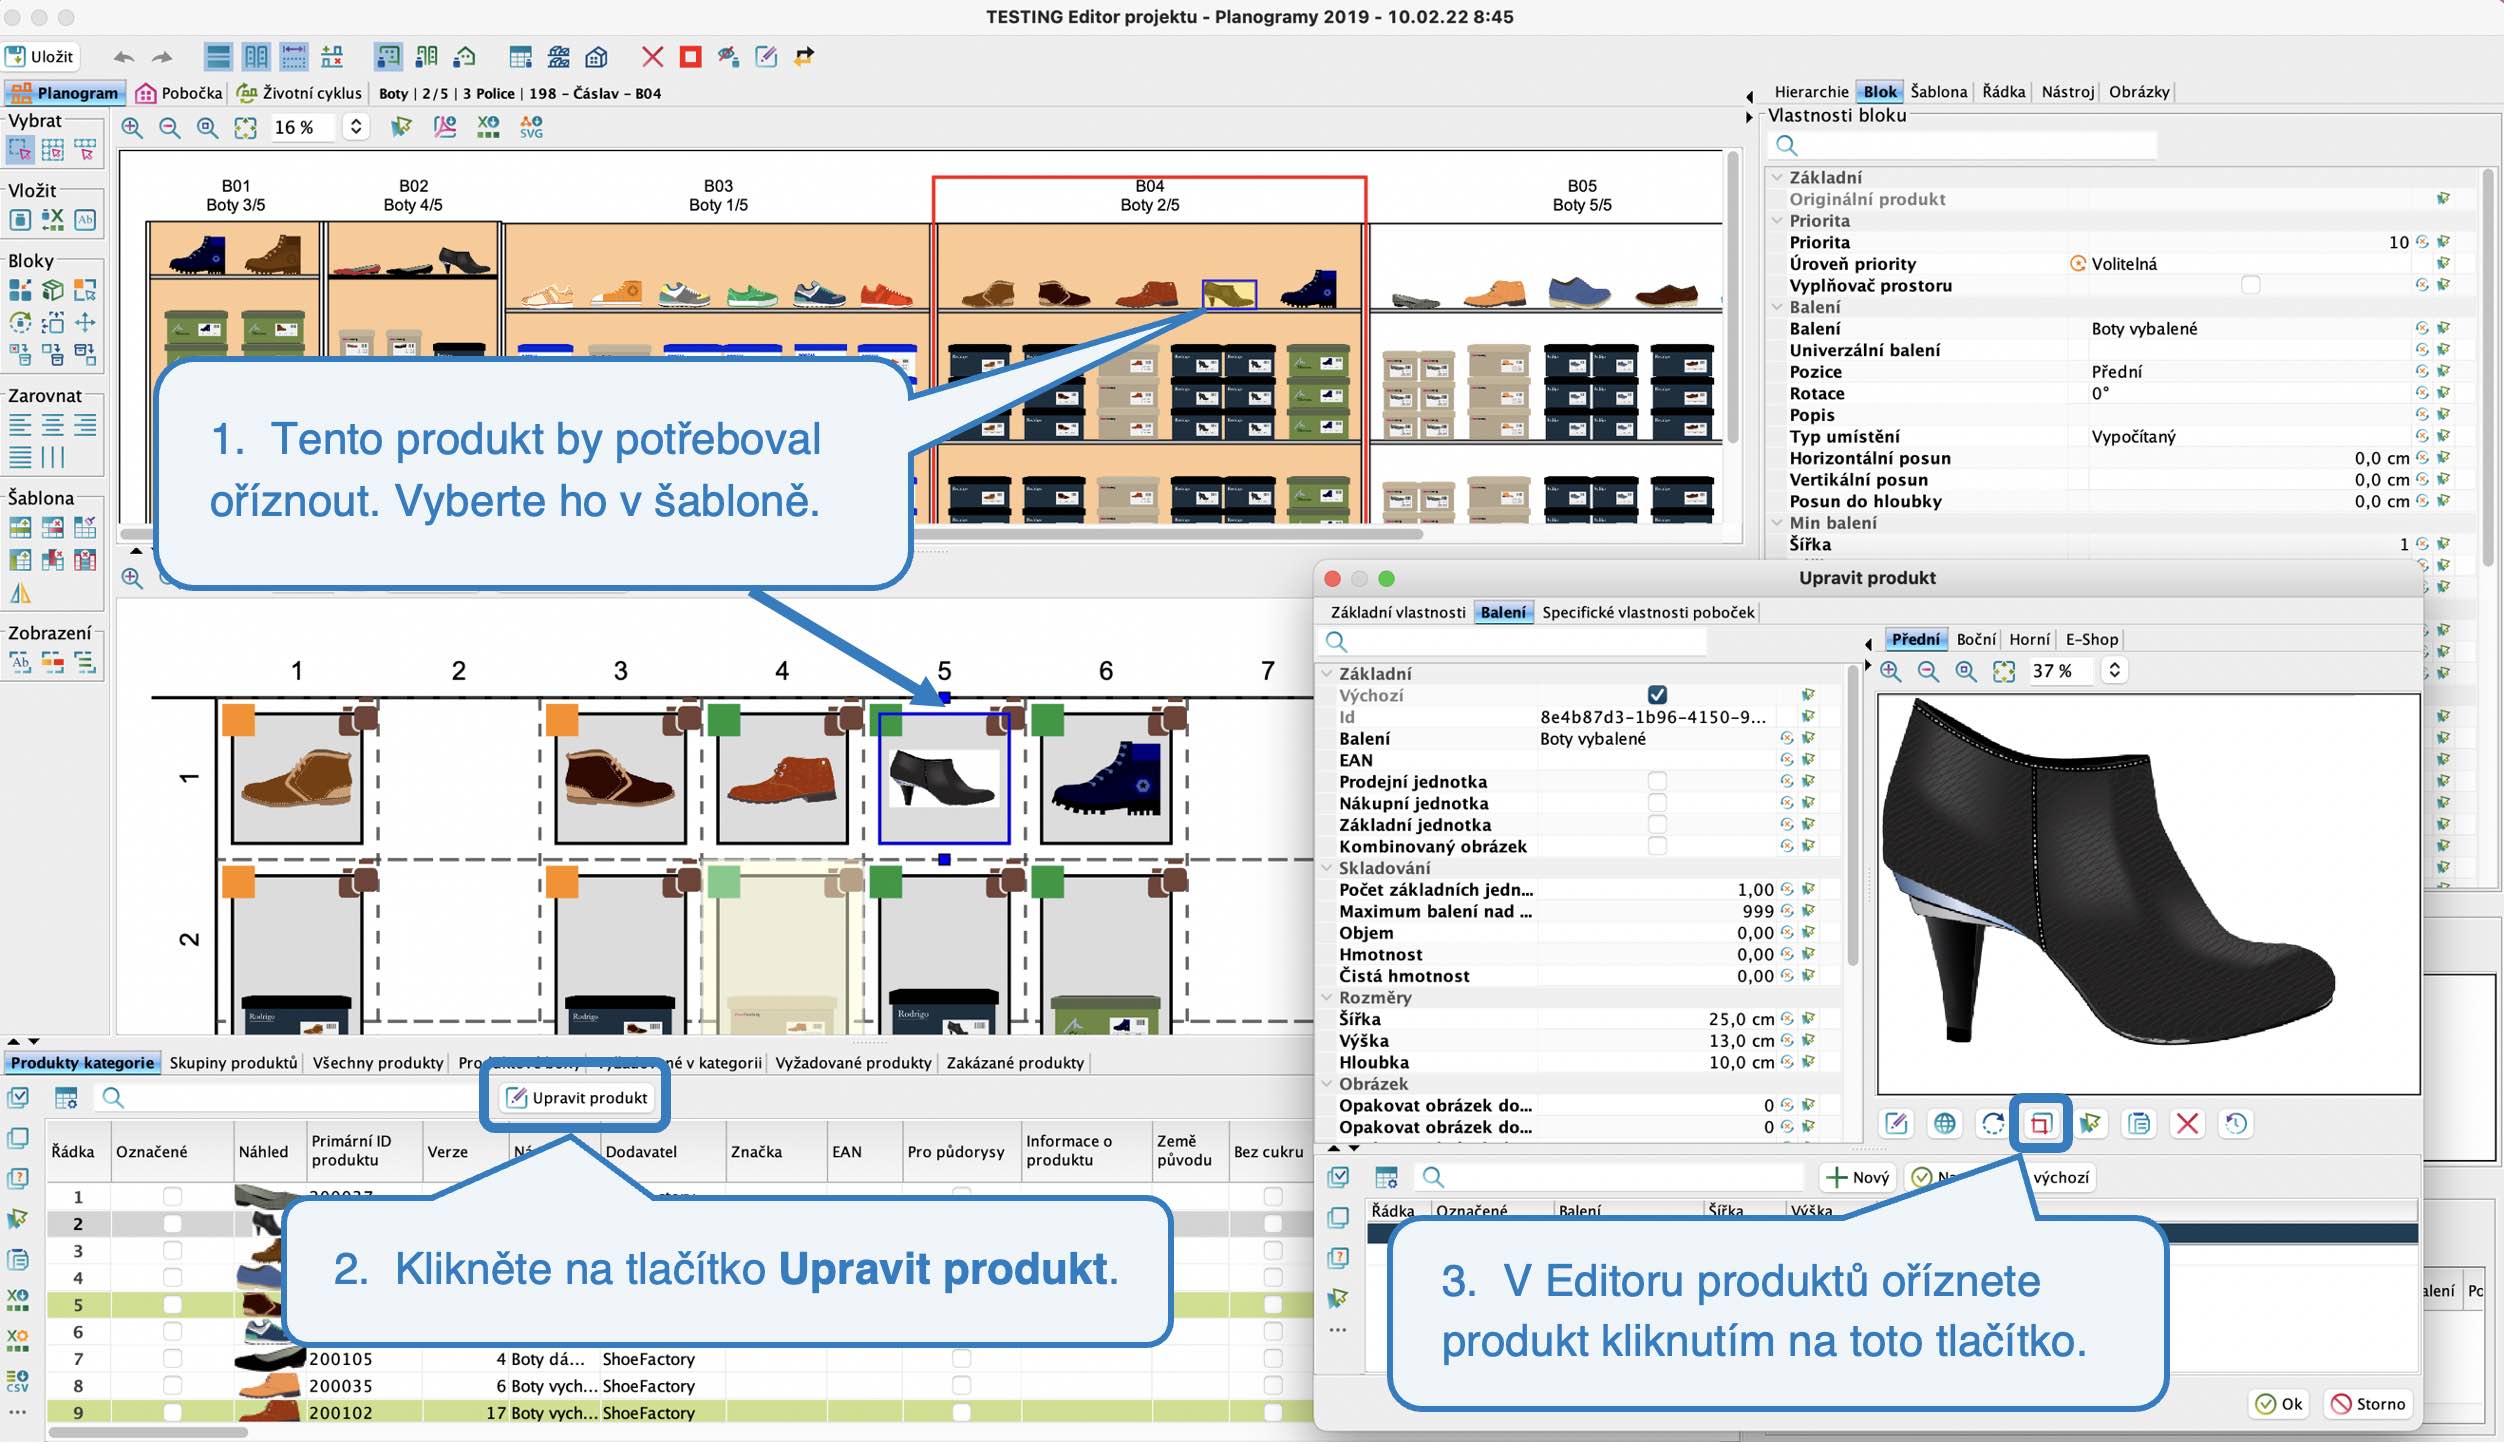Image resolution: width=2504 pixels, height=1444 pixels.
Task: Open the 37 % zoom stepper in product preview
Action: [2113, 670]
